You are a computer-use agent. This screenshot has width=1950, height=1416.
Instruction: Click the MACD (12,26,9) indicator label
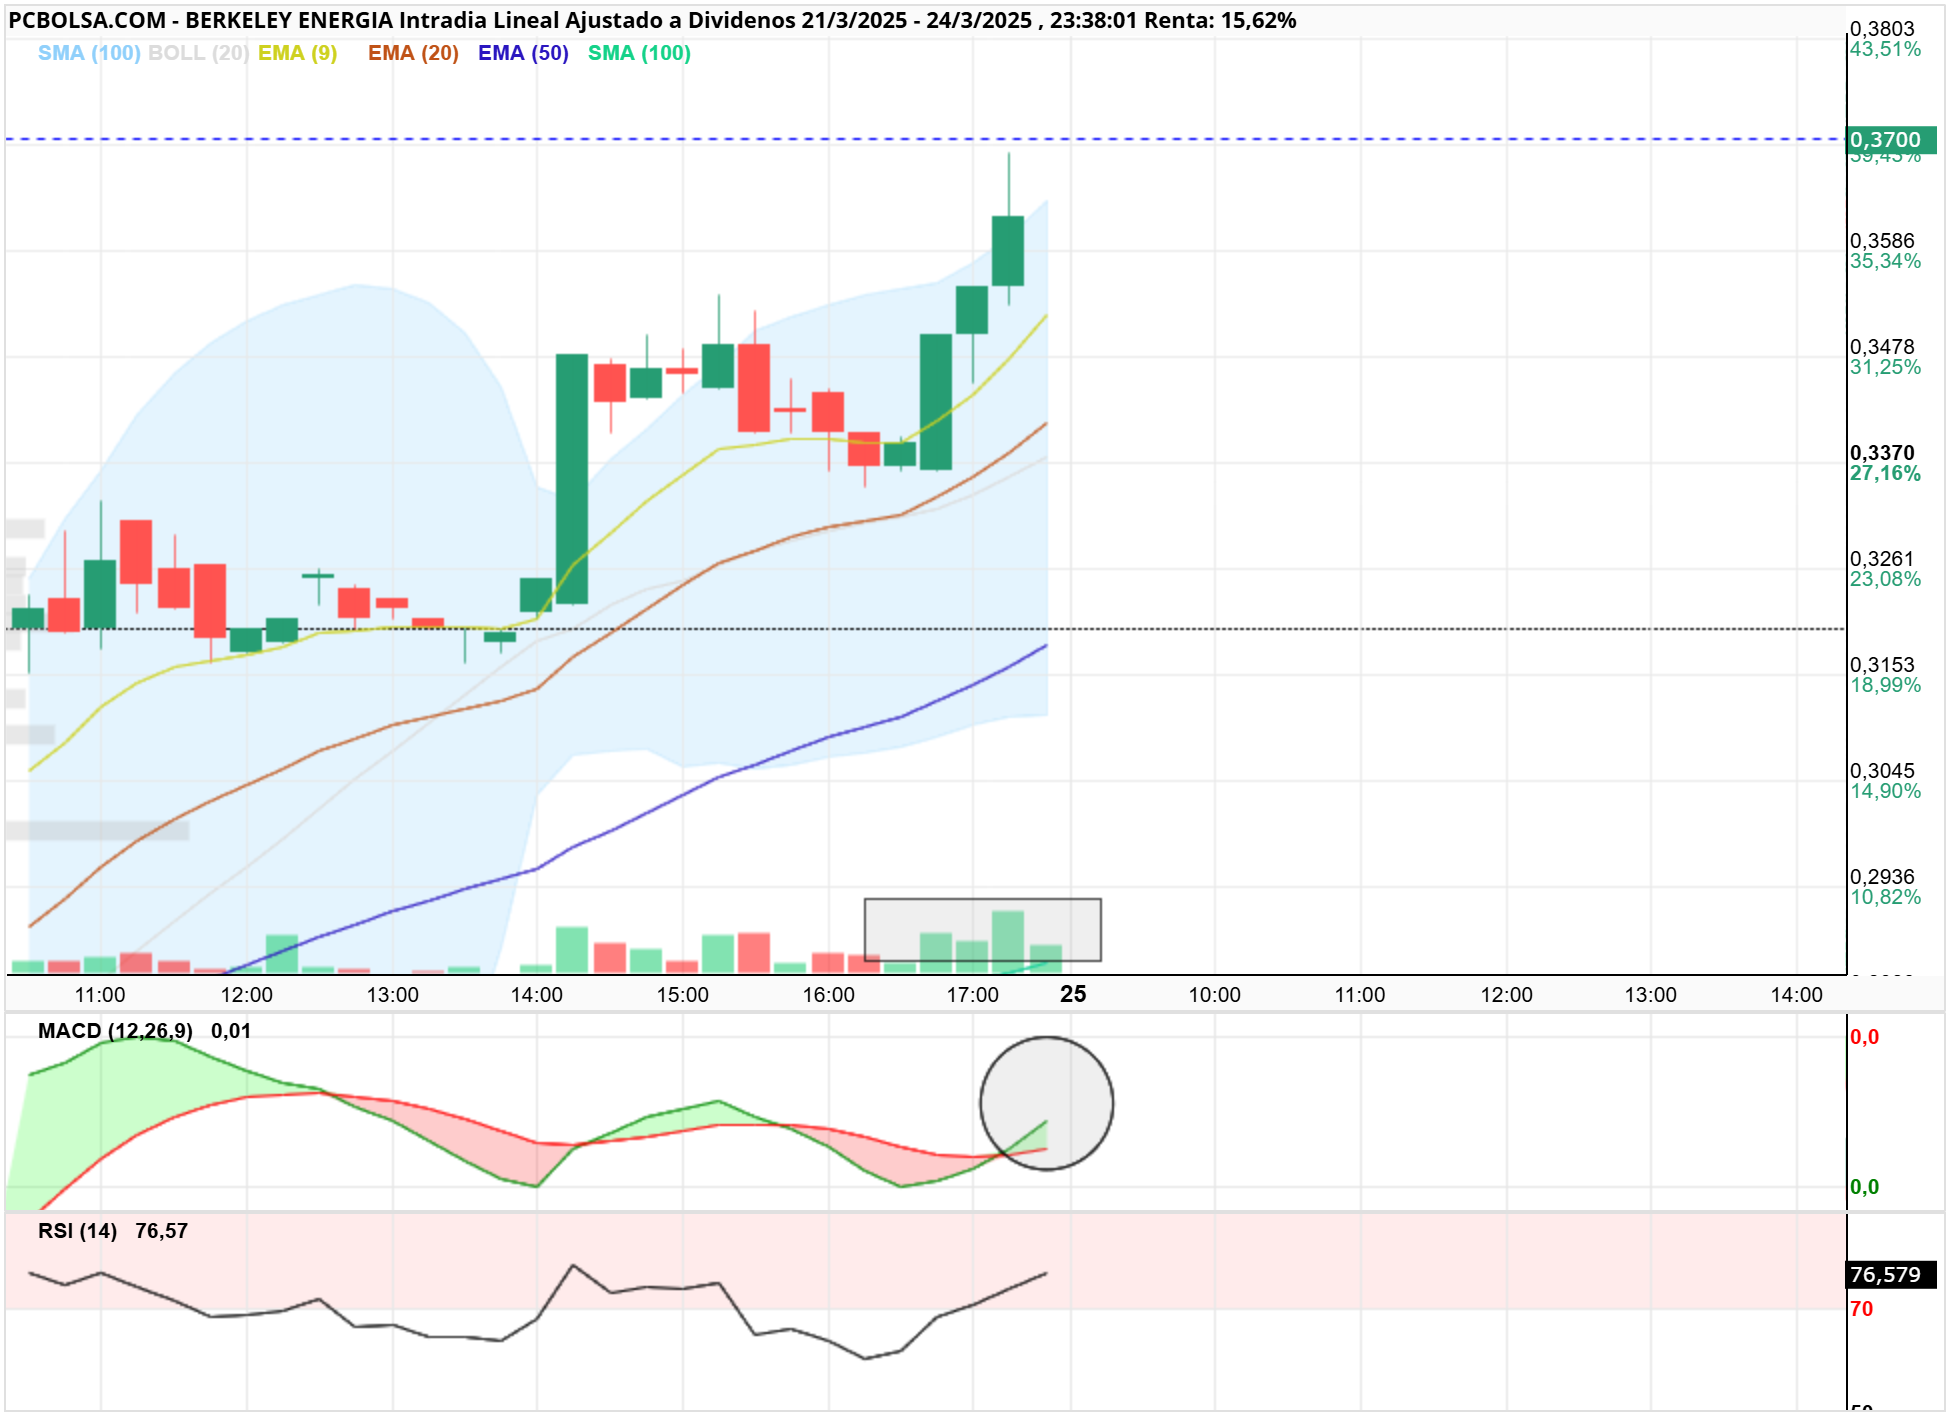(115, 1031)
